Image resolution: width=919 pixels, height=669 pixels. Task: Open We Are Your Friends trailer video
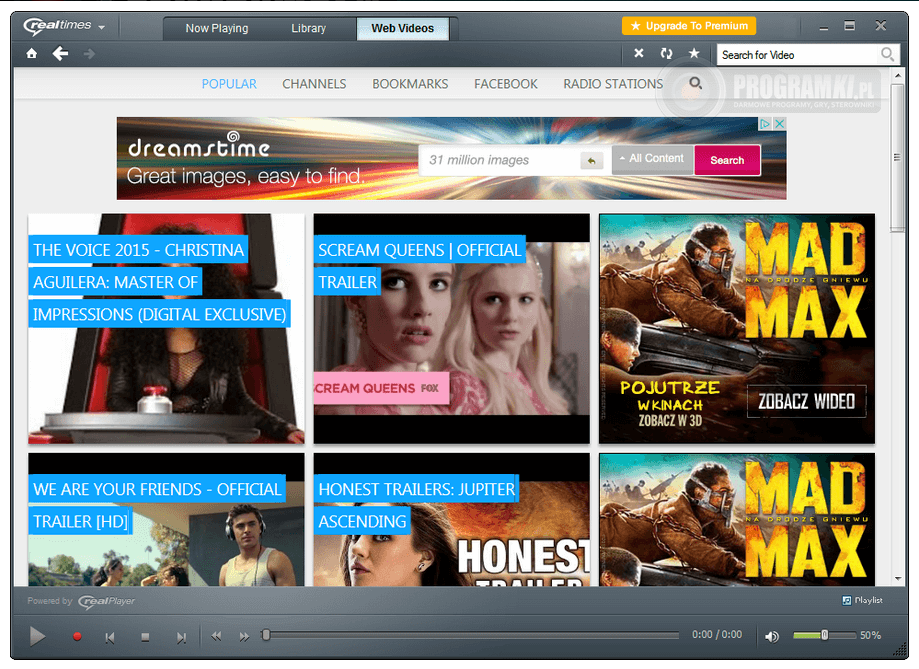(x=166, y=519)
